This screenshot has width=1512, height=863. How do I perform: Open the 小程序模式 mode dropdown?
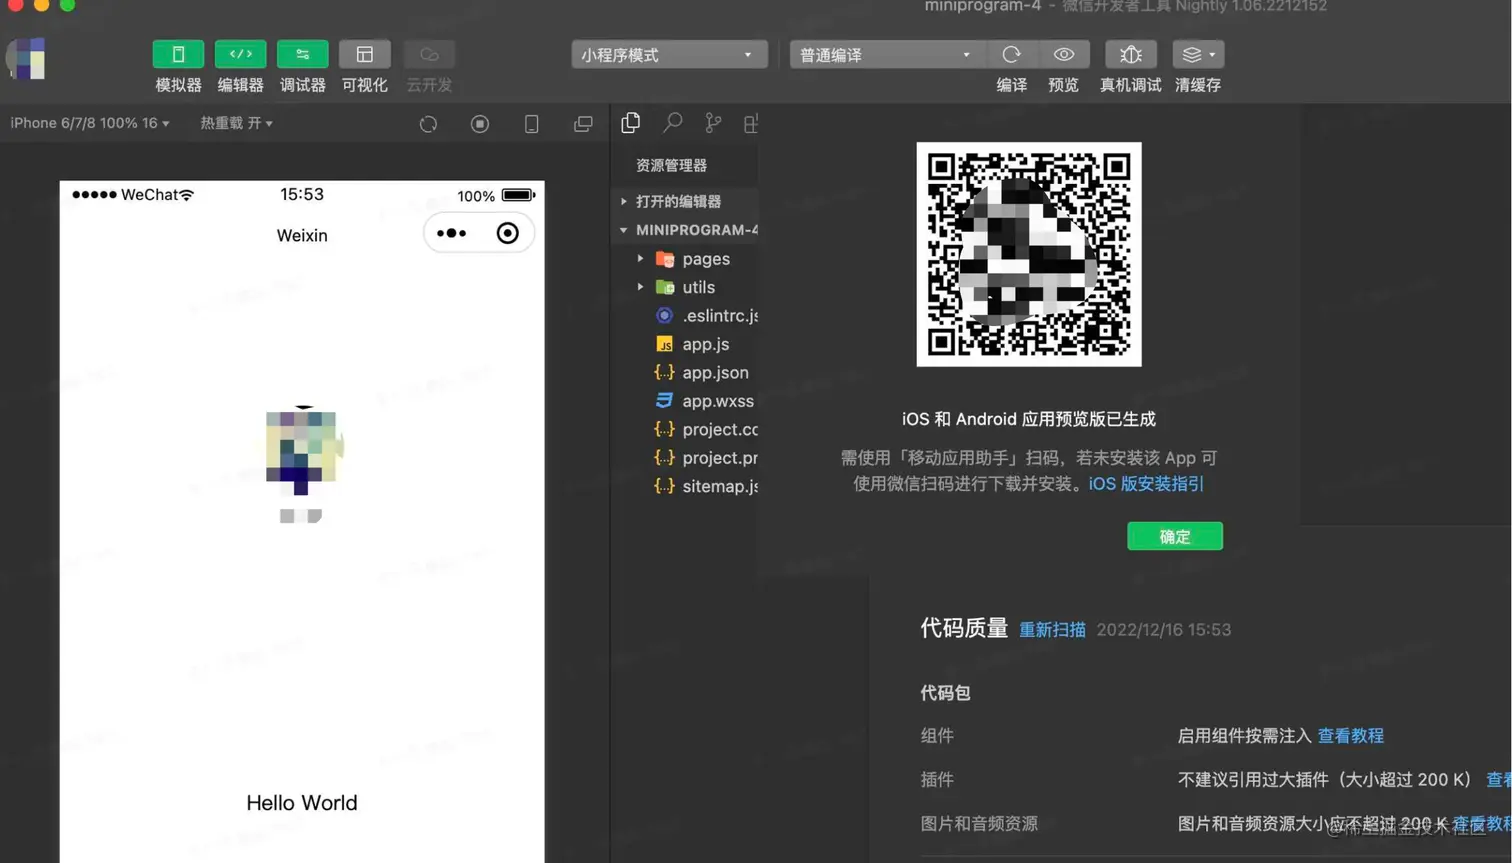click(669, 54)
